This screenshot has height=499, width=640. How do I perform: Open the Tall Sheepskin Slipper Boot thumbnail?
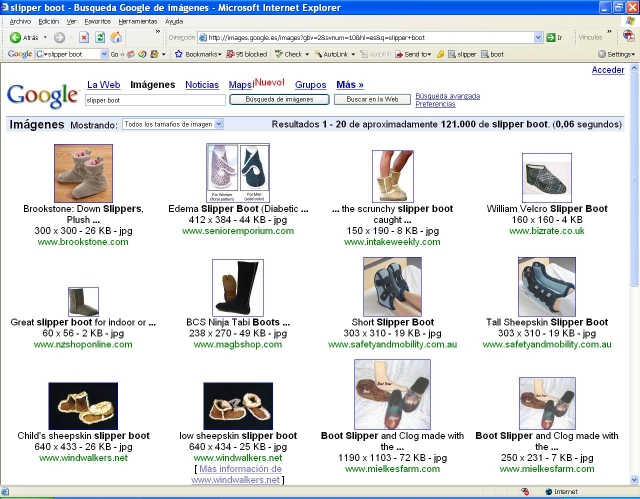547,287
